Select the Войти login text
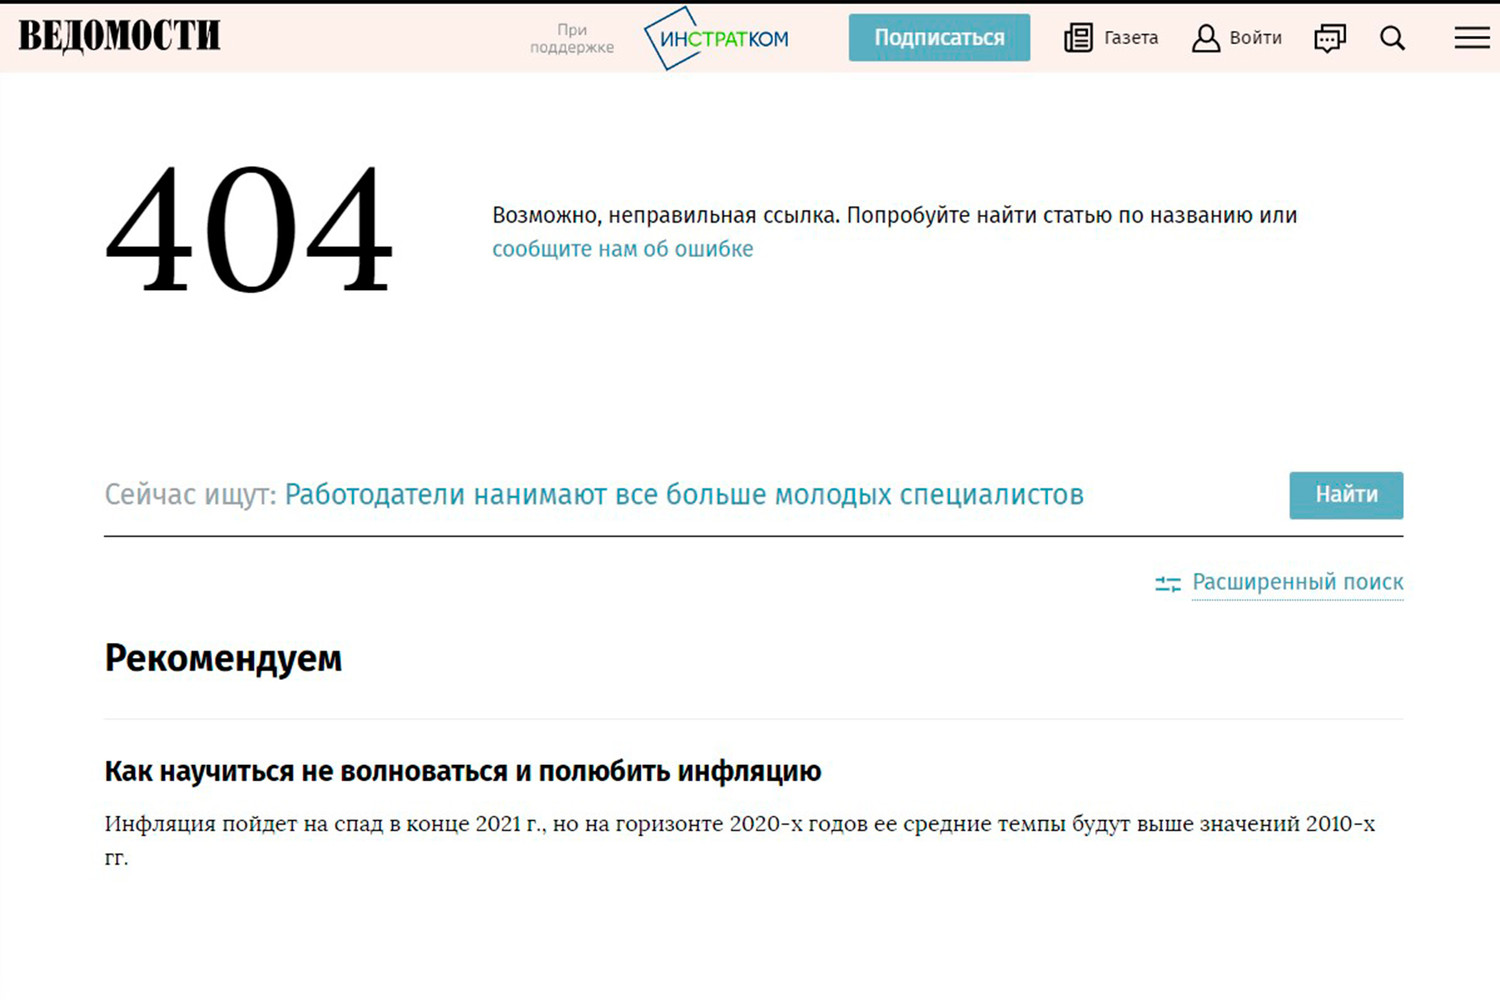The width and height of the screenshot is (1500, 1000). coord(1255,38)
